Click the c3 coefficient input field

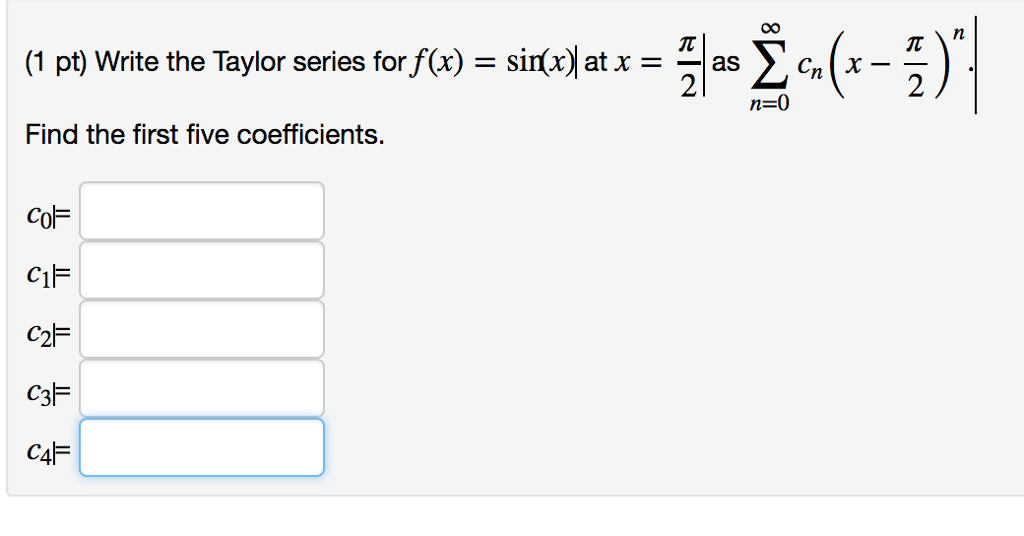point(202,388)
